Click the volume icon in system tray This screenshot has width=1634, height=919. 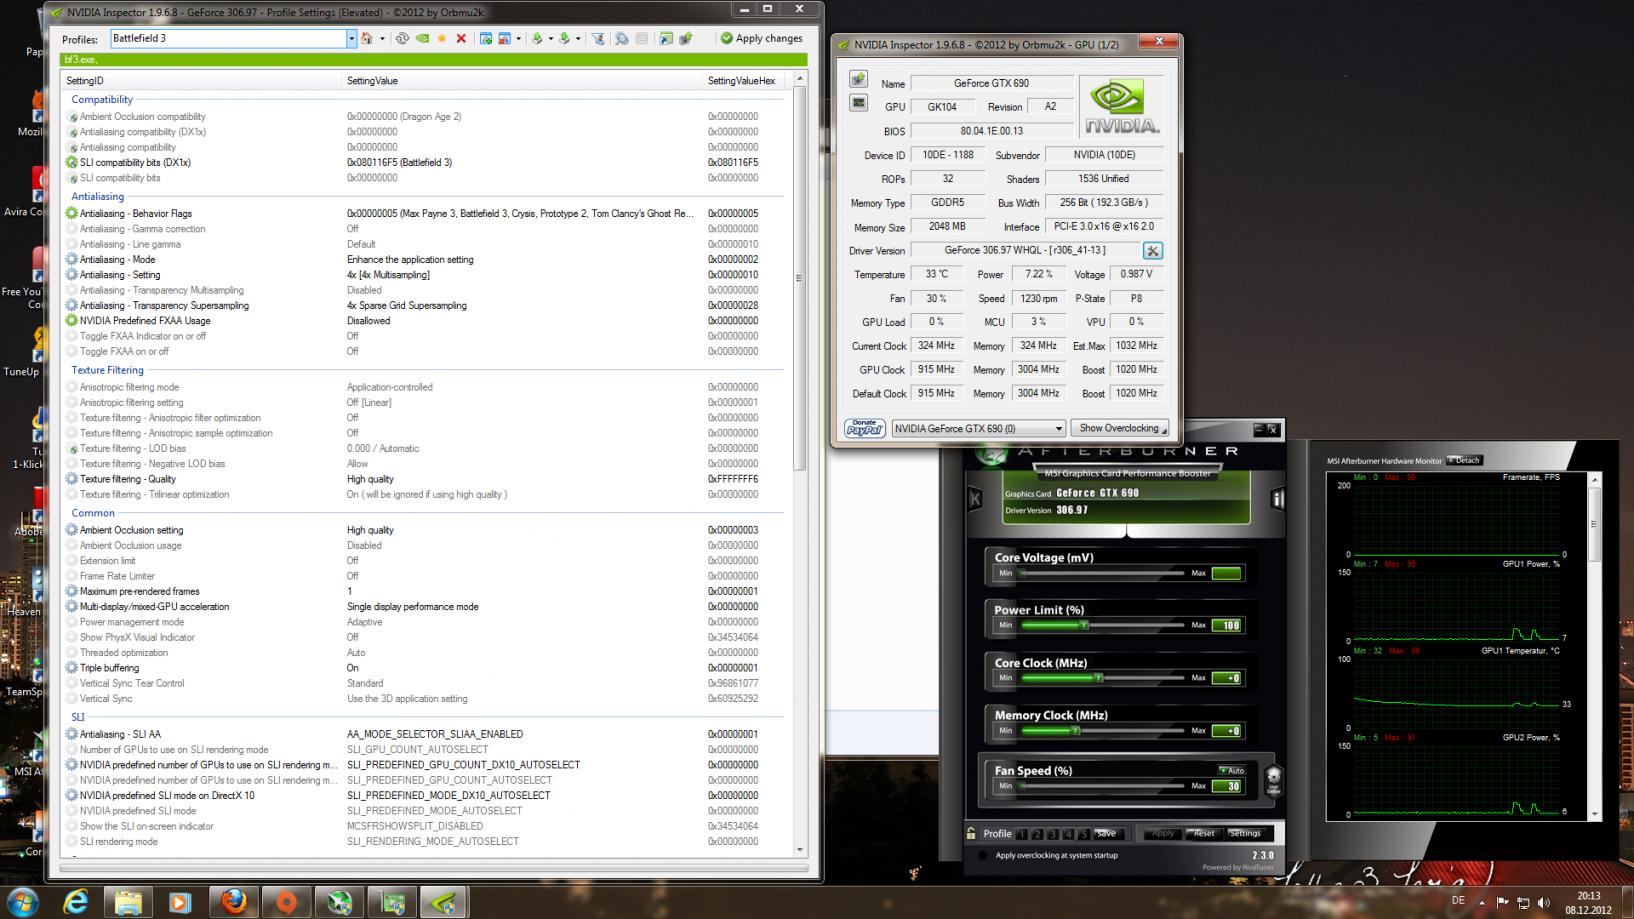[x=1543, y=903]
